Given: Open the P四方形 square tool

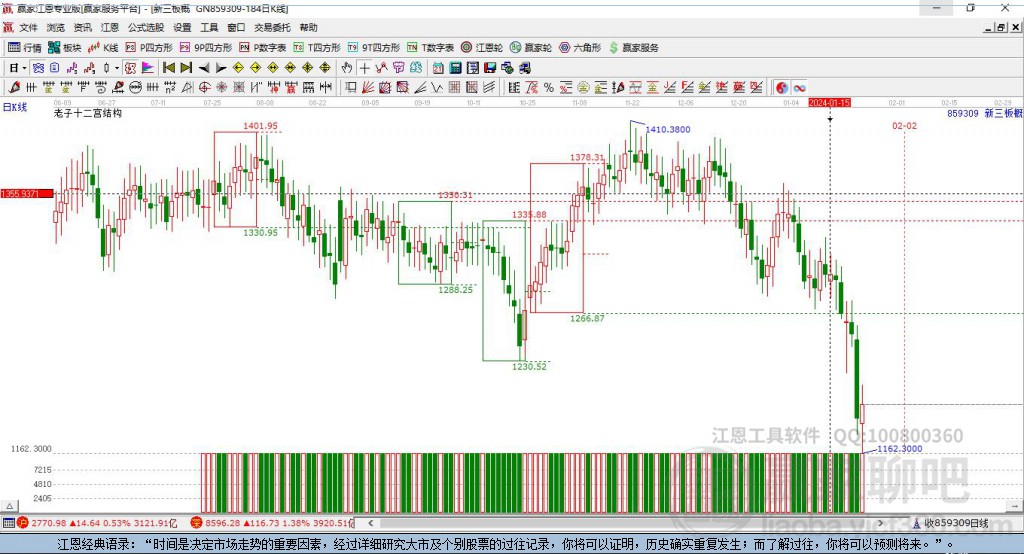Looking at the screenshot, I should coord(149,48).
